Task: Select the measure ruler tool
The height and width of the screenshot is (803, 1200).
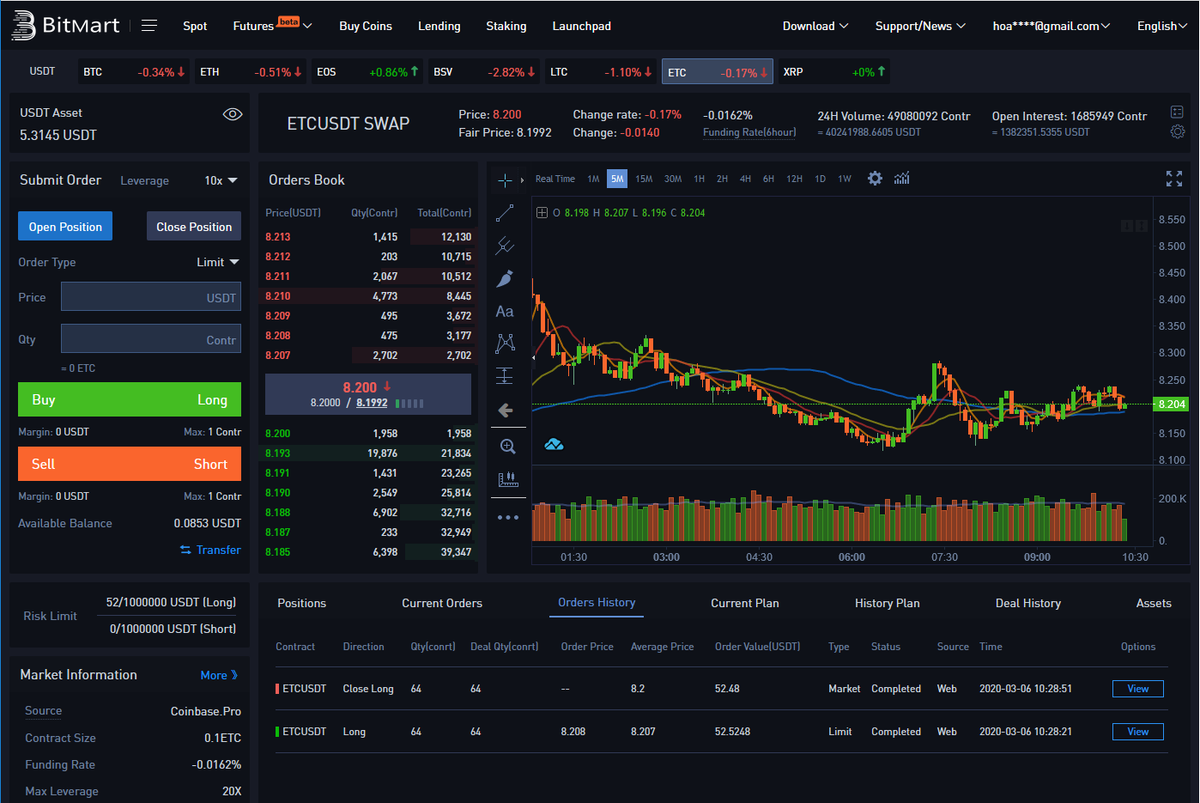Action: tap(507, 480)
